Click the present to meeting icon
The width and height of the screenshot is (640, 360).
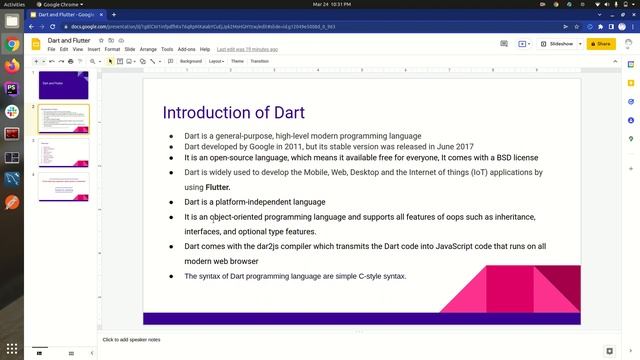tap(522, 44)
